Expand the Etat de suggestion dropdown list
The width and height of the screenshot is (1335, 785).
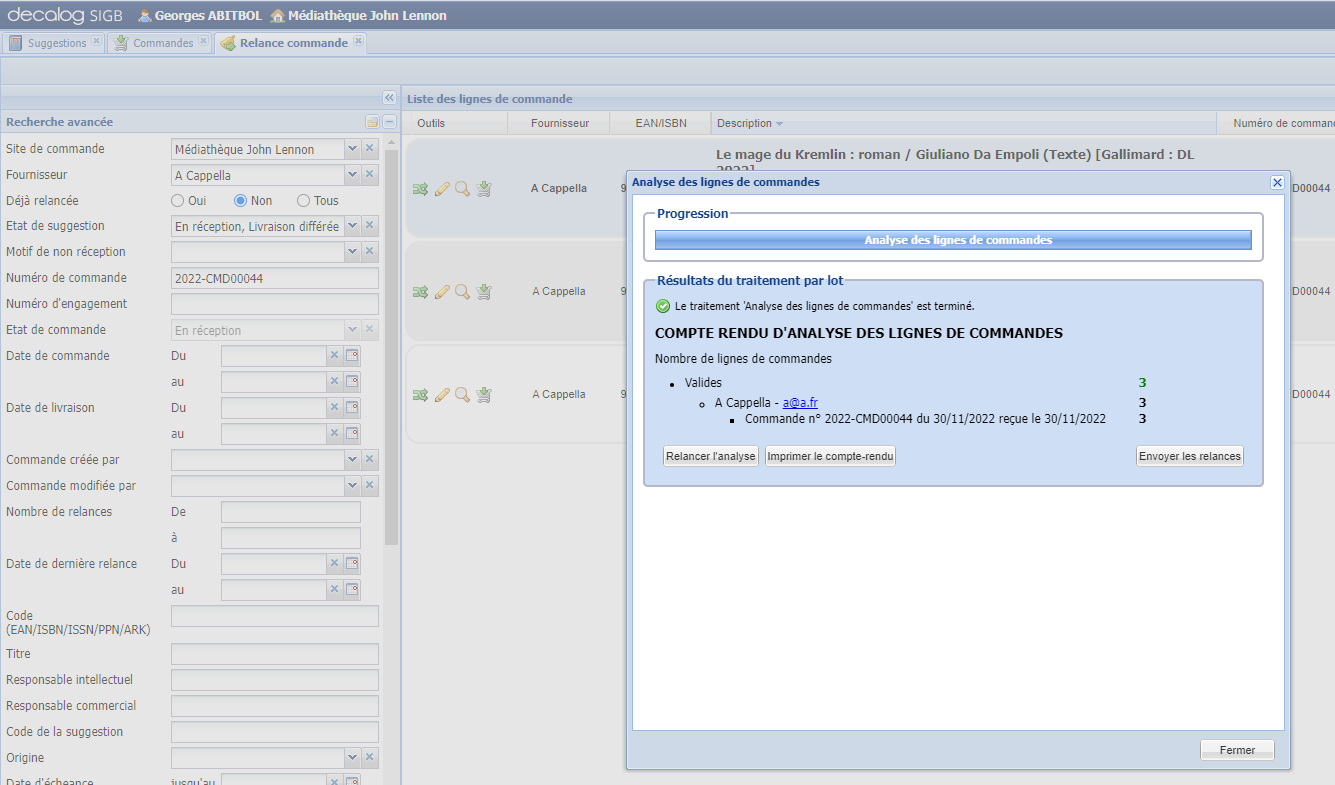point(352,225)
